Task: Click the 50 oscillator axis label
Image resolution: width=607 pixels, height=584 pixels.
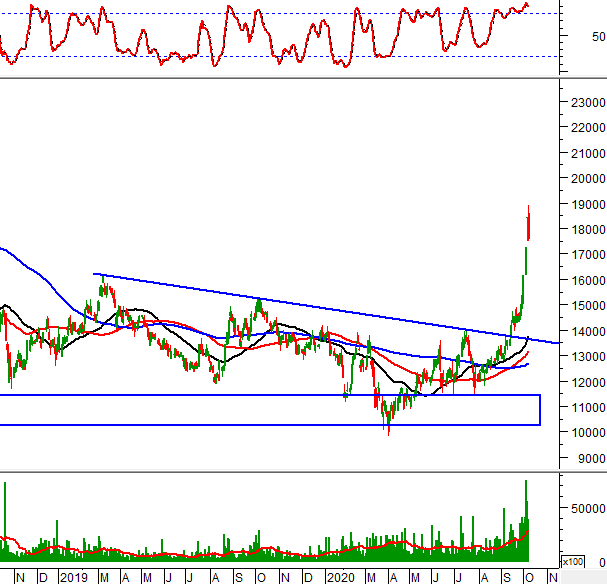Action: tap(598, 37)
